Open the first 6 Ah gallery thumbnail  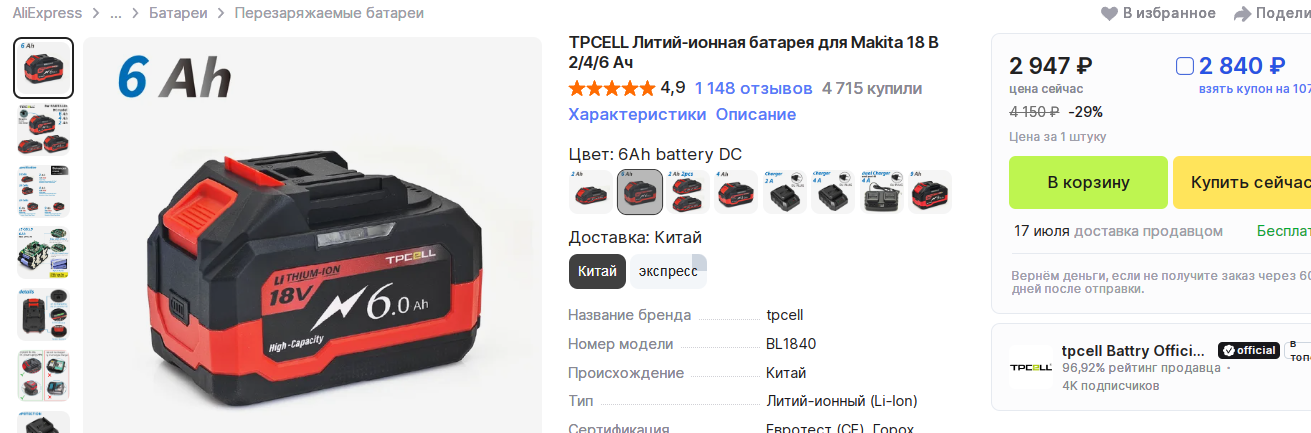click(x=44, y=68)
